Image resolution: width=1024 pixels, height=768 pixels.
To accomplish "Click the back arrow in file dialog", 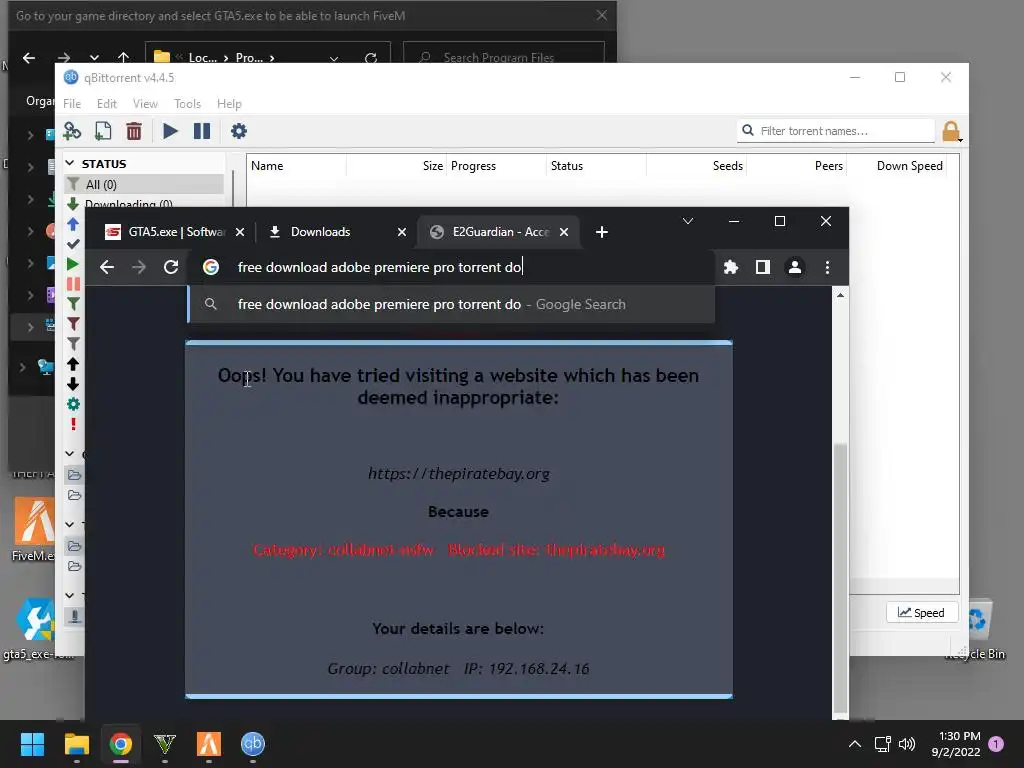I will [x=29, y=57].
